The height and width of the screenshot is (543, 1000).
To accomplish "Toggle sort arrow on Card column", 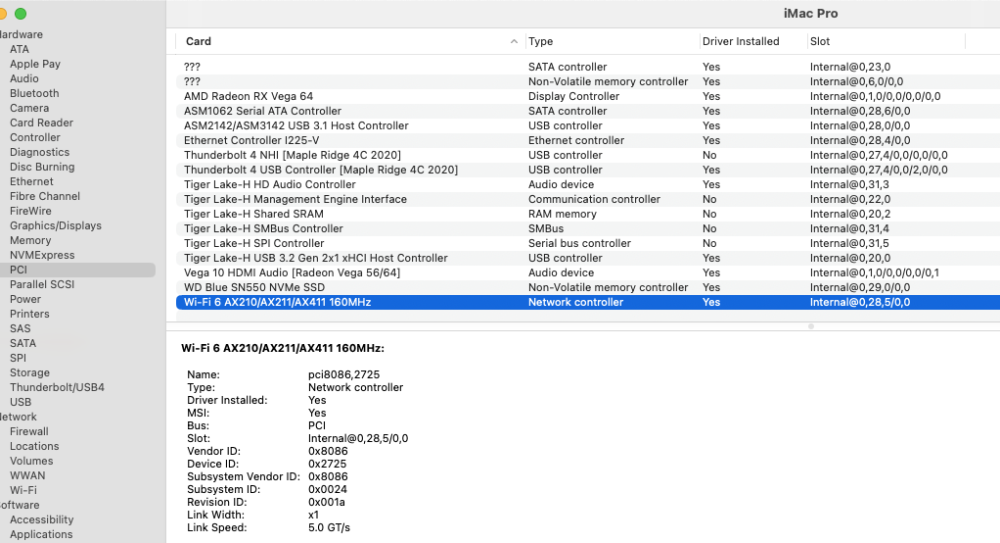I will 514,41.
